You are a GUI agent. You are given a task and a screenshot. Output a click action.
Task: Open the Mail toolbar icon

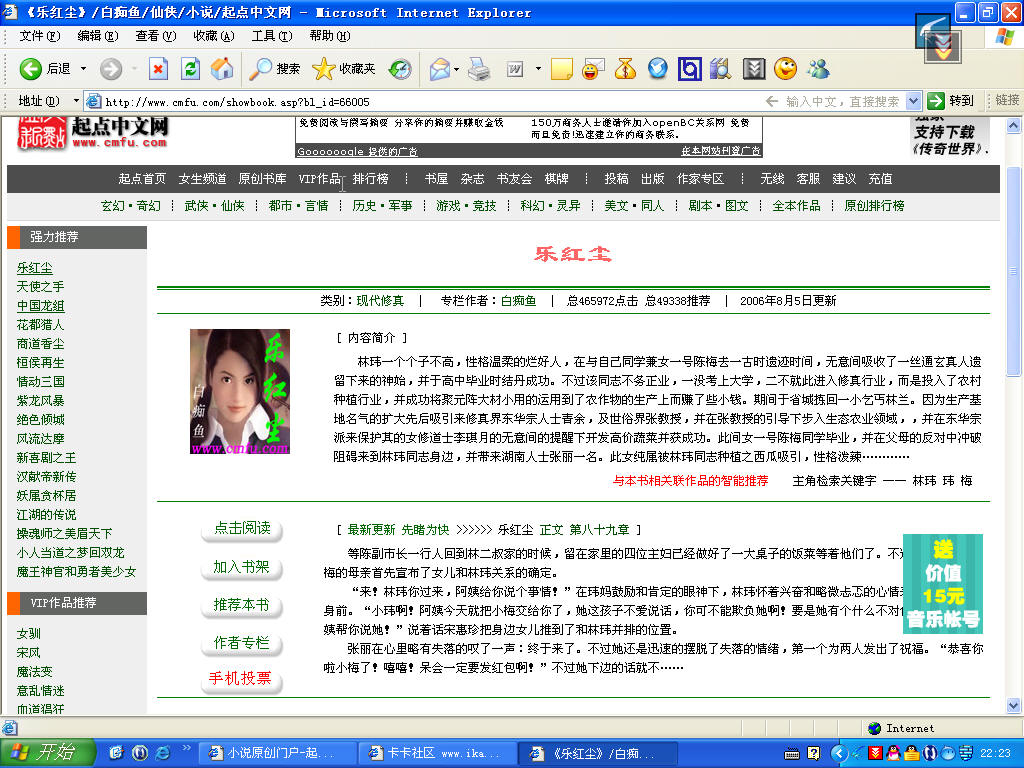point(440,69)
